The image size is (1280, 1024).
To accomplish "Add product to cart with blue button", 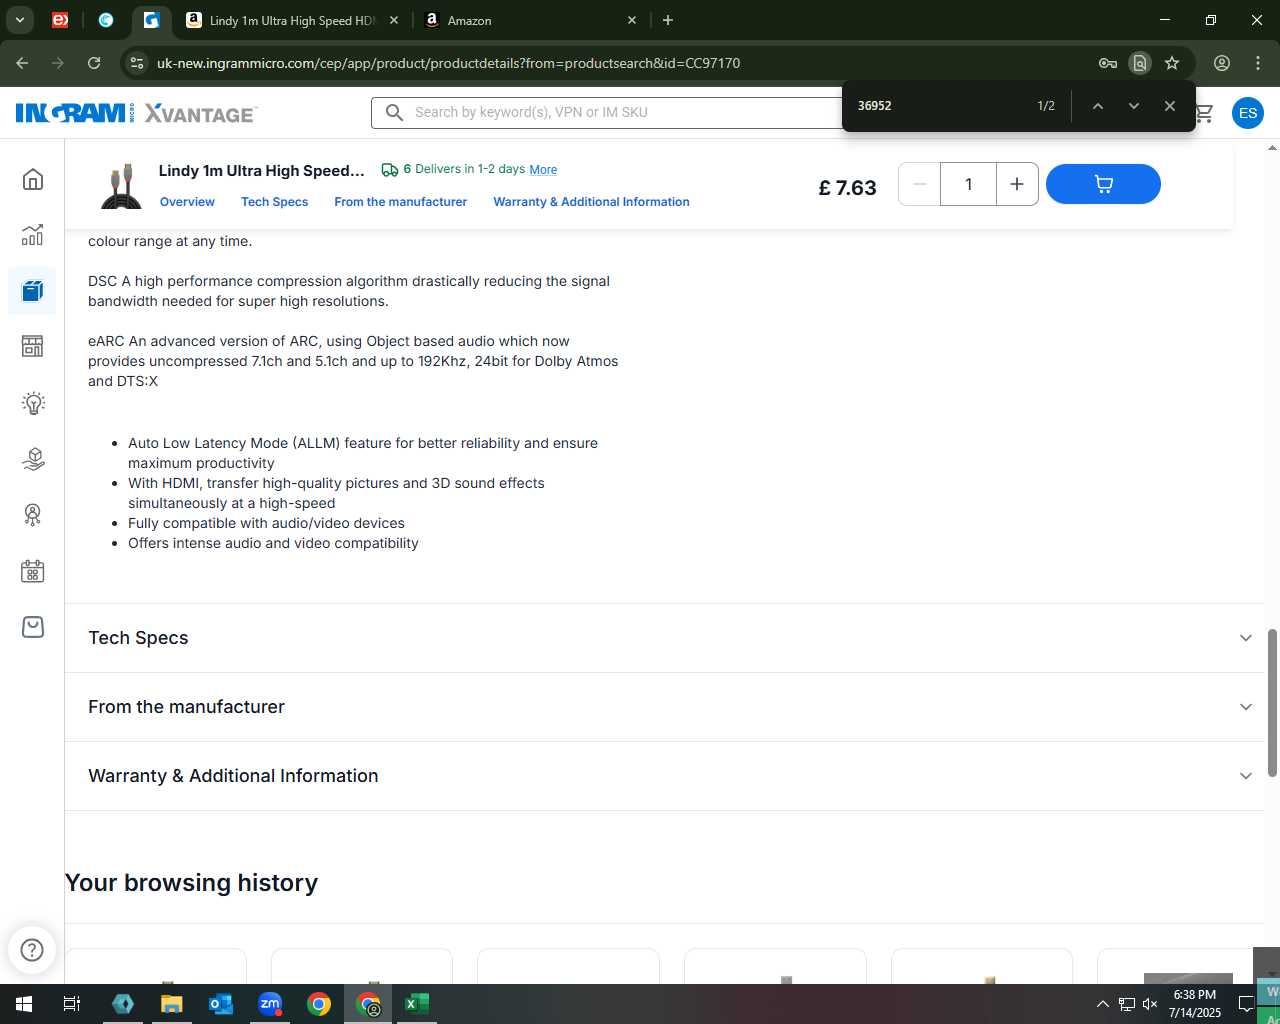I will pos(1103,184).
